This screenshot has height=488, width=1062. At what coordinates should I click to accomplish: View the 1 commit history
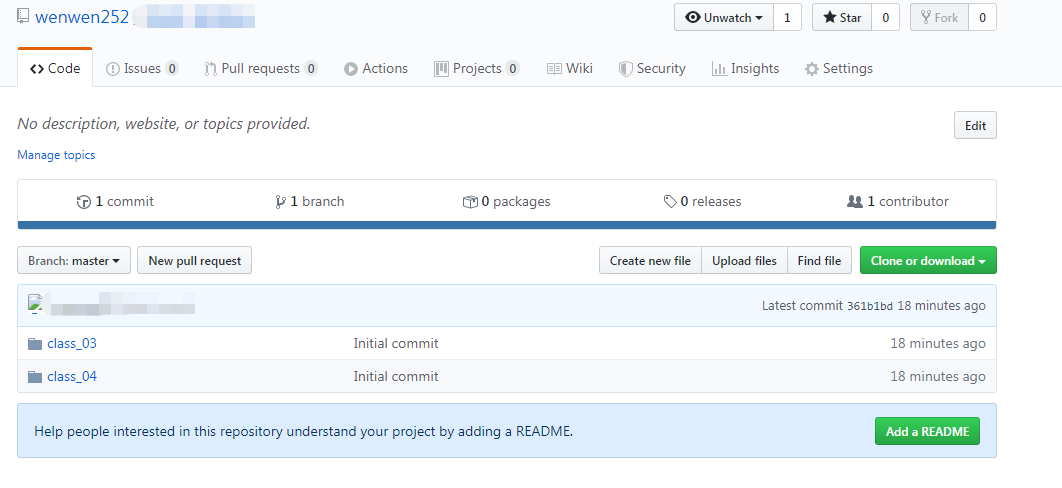[x=115, y=201]
